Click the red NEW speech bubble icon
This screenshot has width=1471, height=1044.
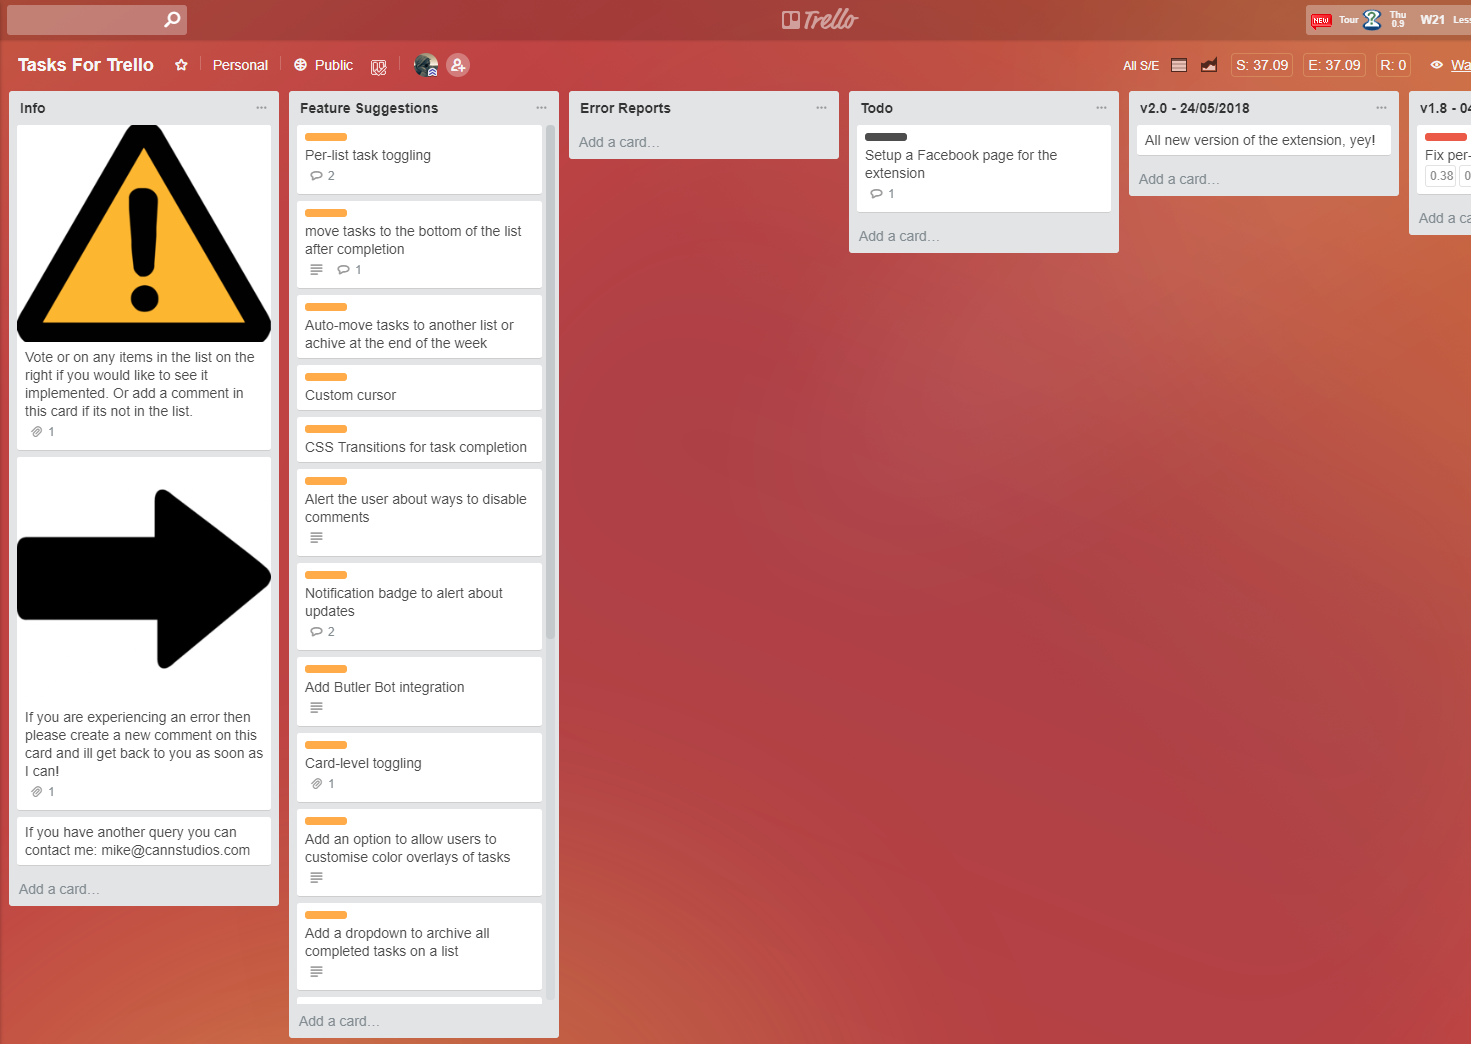pyautogui.click(x=1321, y=20)
